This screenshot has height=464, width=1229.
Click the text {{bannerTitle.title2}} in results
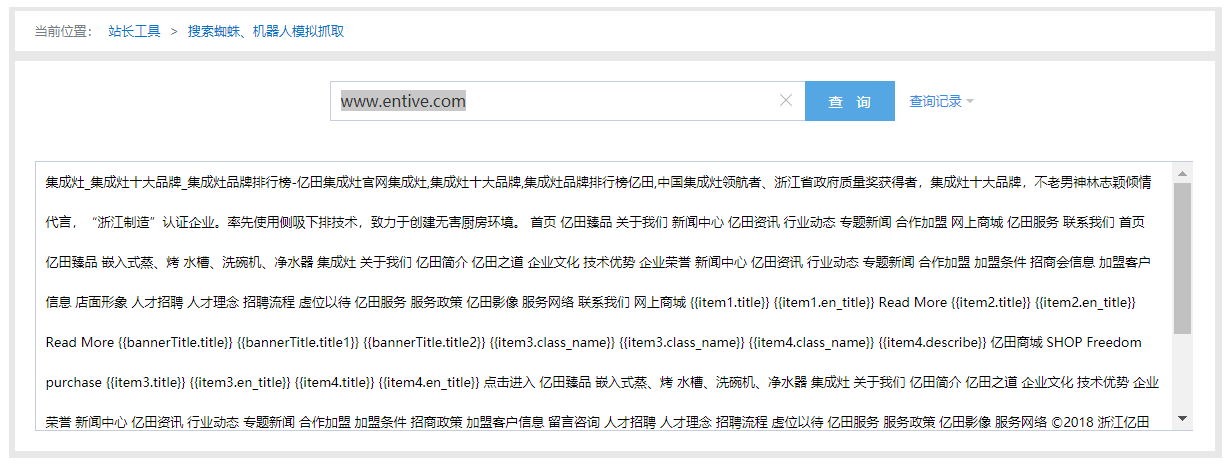424,342
